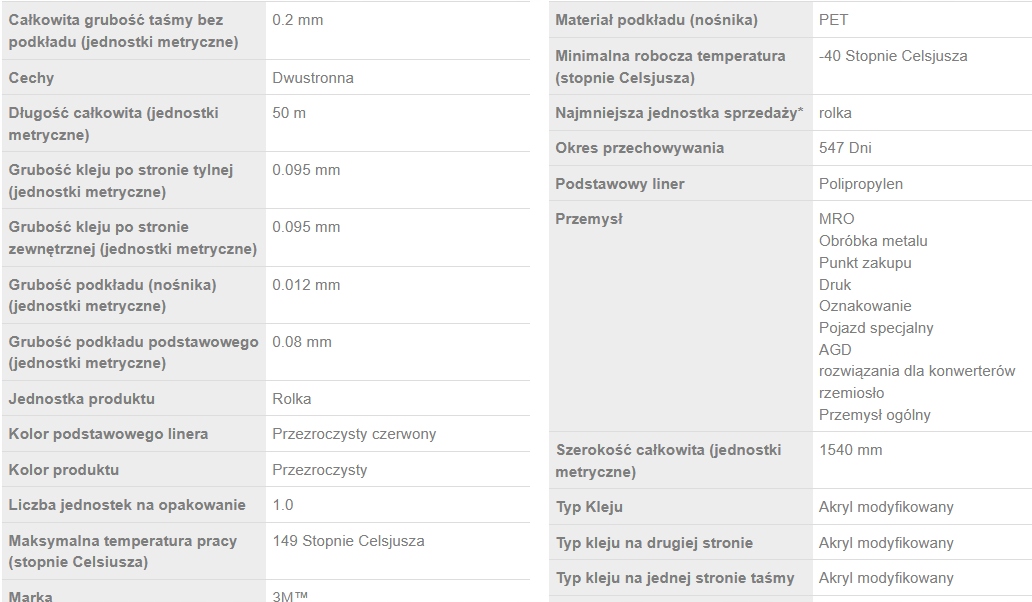Image resolution: width=1032 pixels, height=602 pixels.
Task: Click the "149 Stopnie Celsjusza" value
Action: tap(348, 541)
